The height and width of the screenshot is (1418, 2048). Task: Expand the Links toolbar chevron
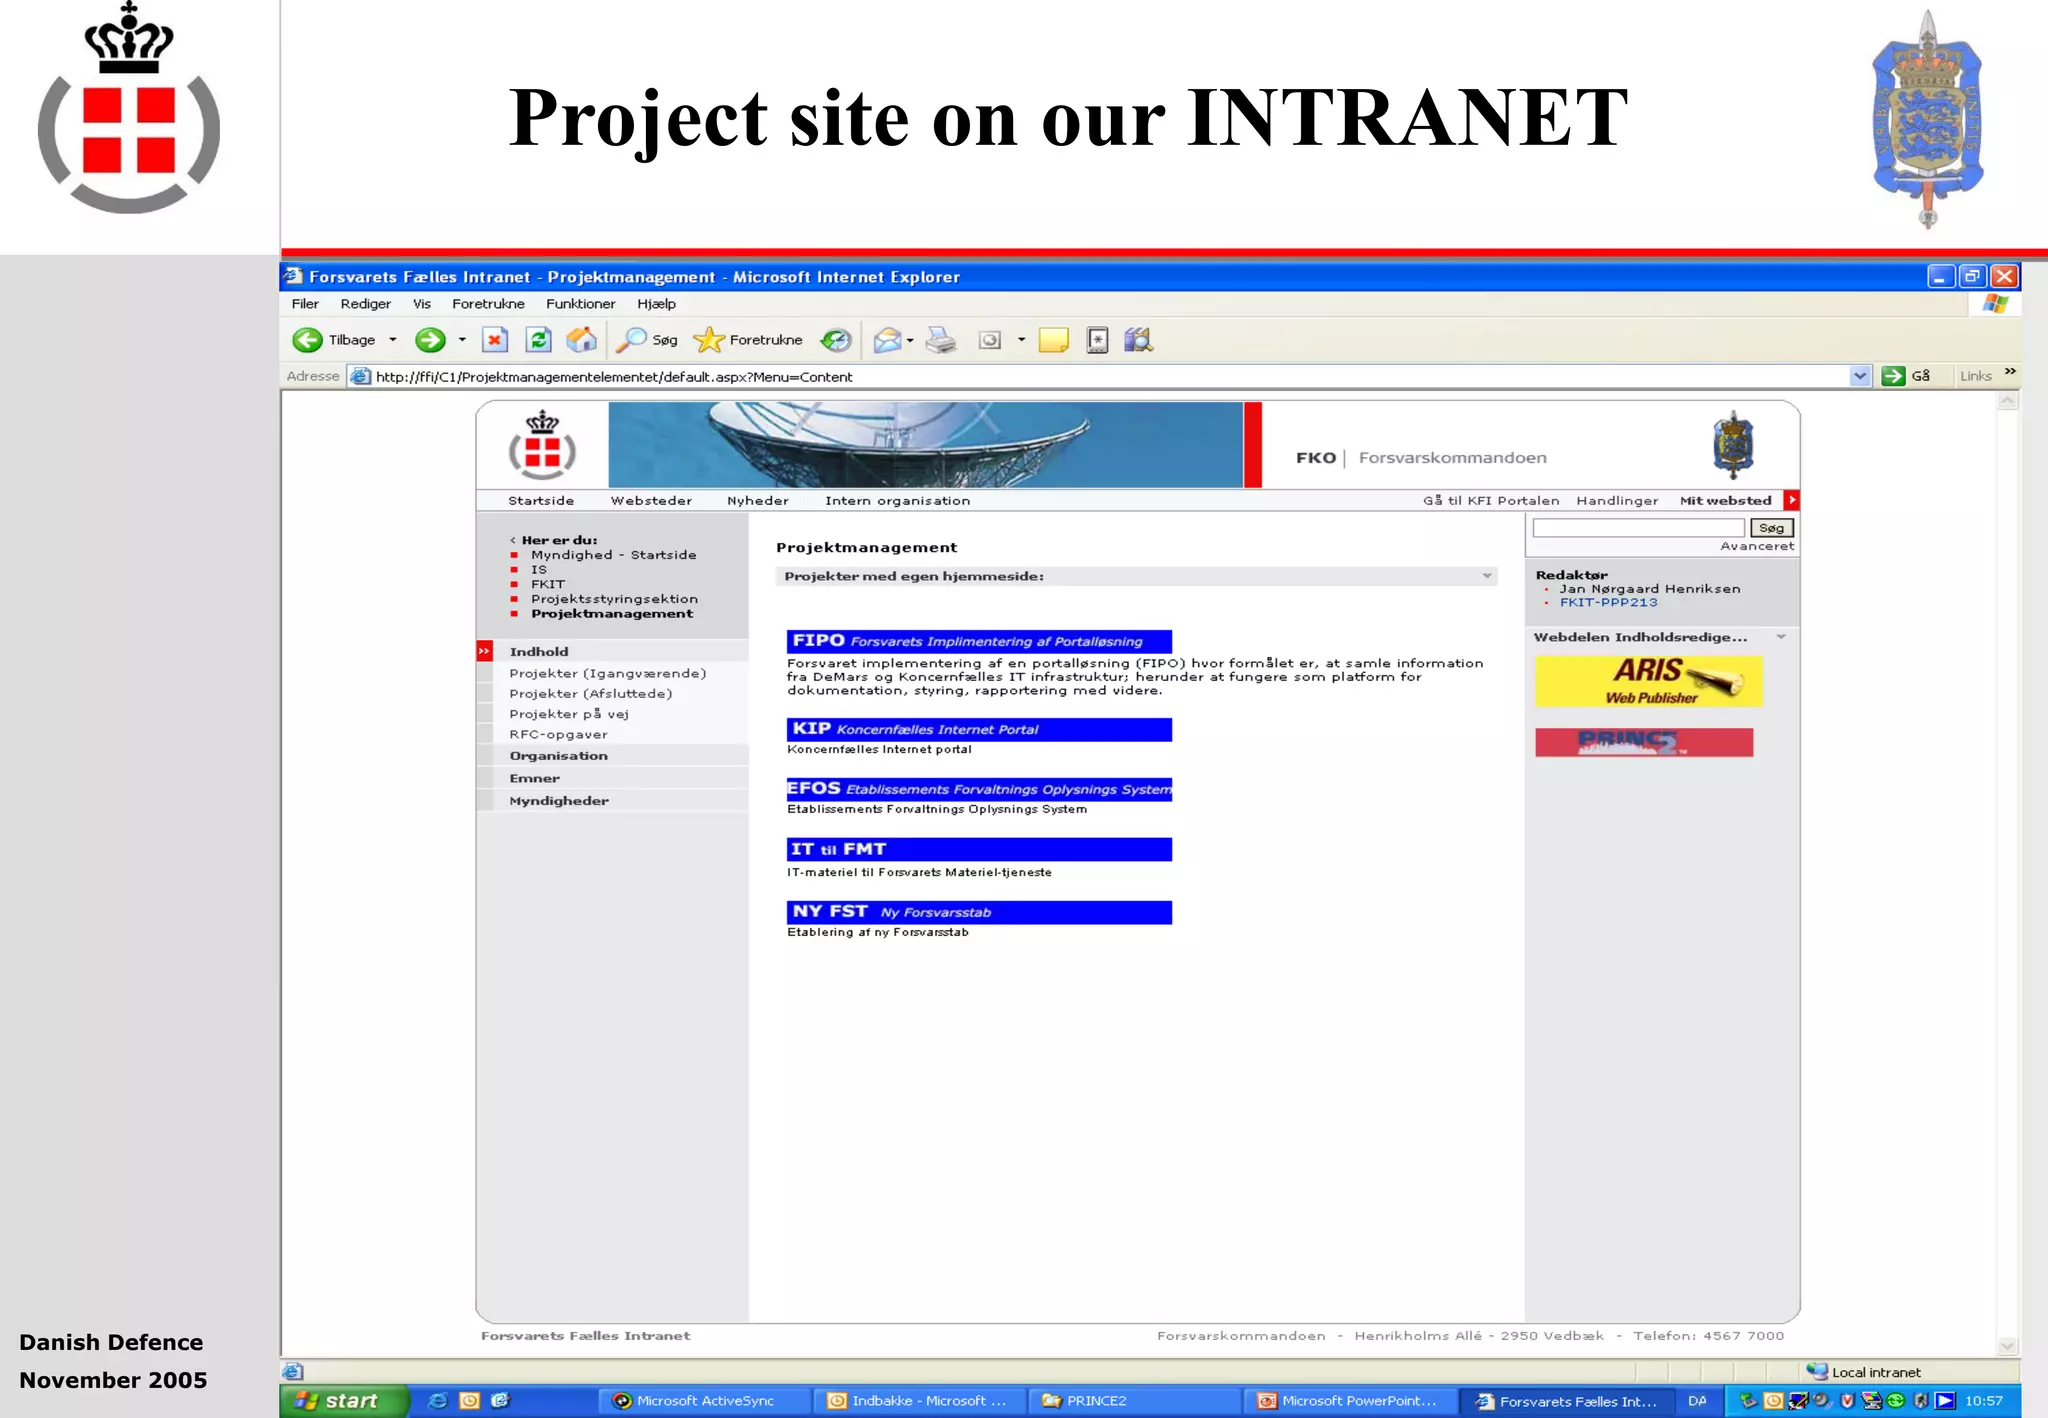2010,372
